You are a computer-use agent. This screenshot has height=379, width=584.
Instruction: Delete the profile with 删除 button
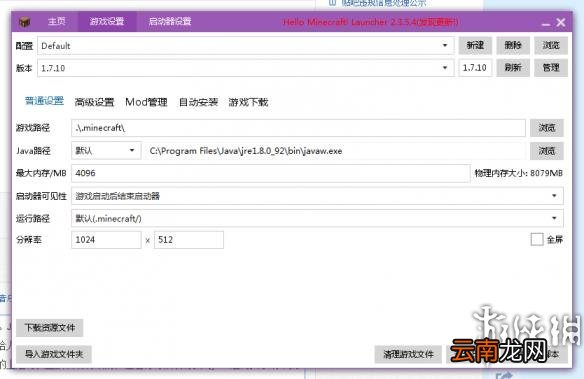point(513,45)
